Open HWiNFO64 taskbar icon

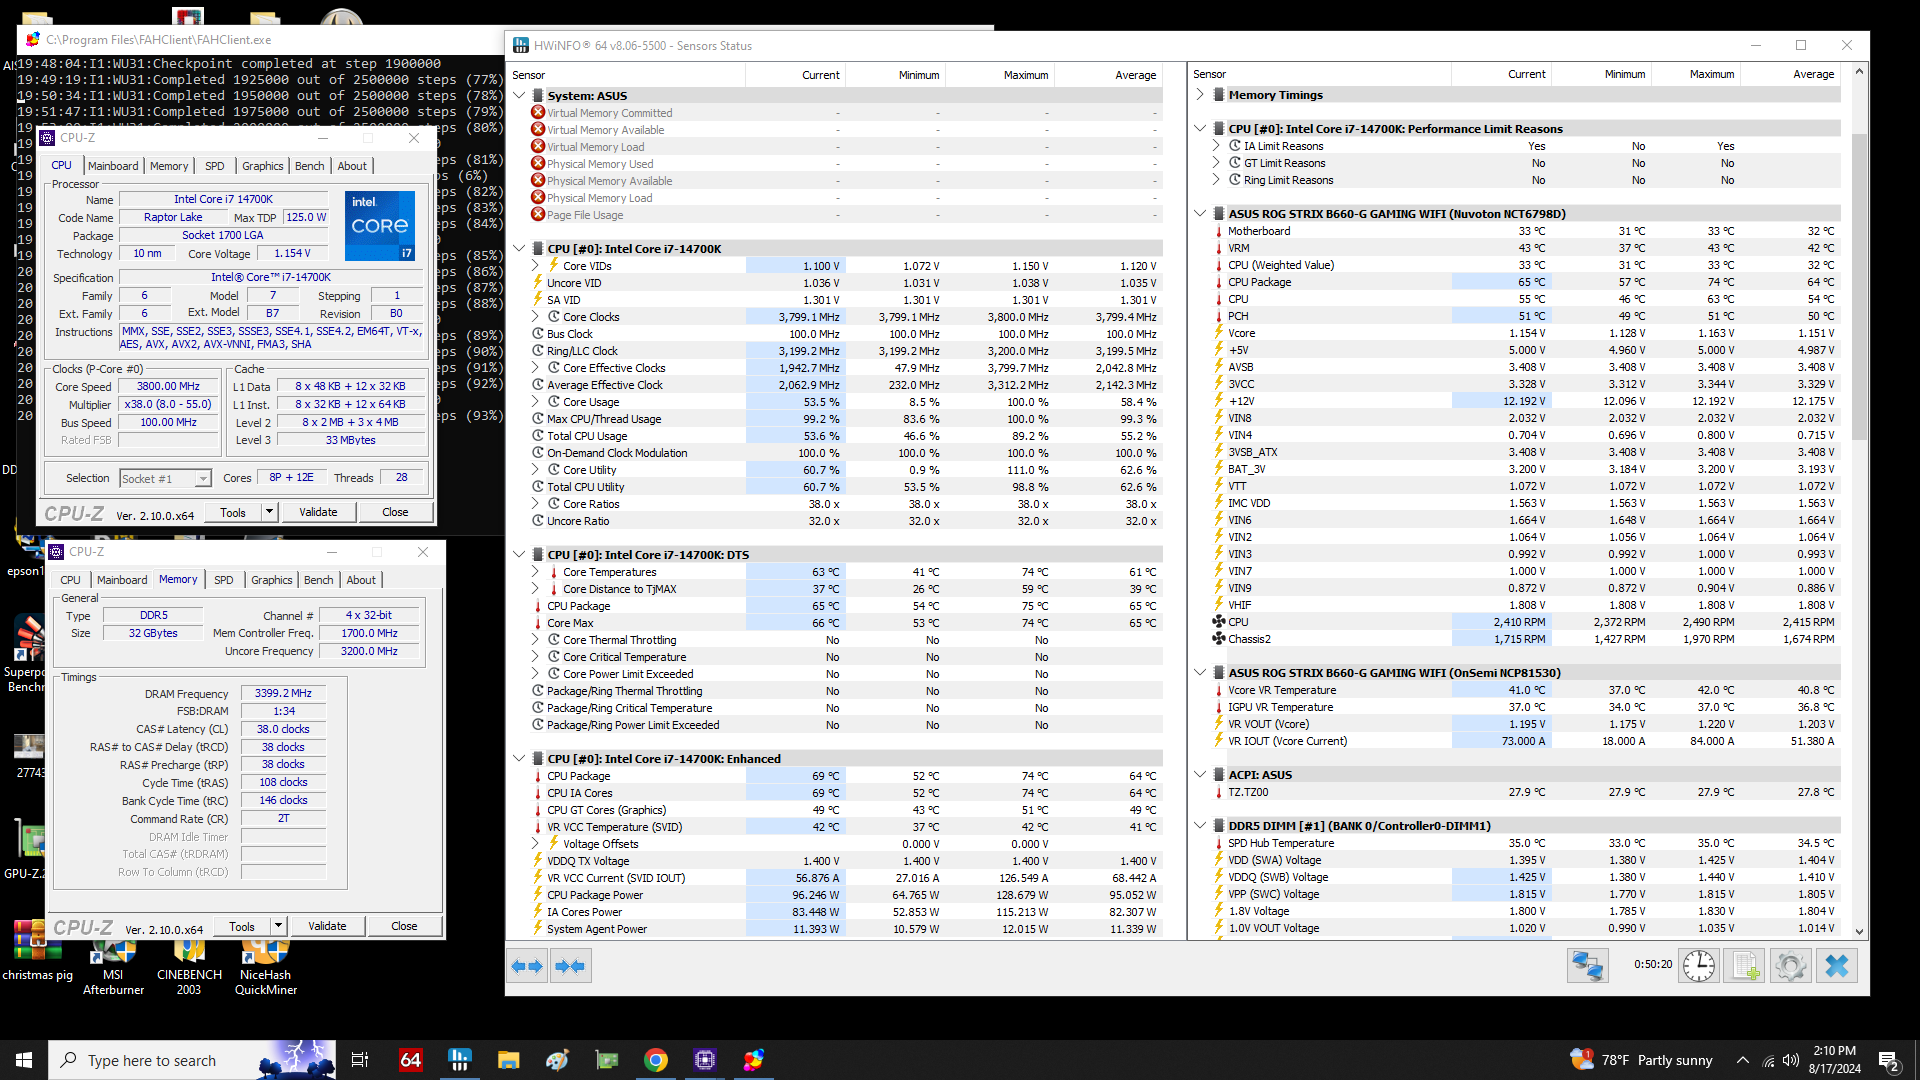[x=459, y=1060]
